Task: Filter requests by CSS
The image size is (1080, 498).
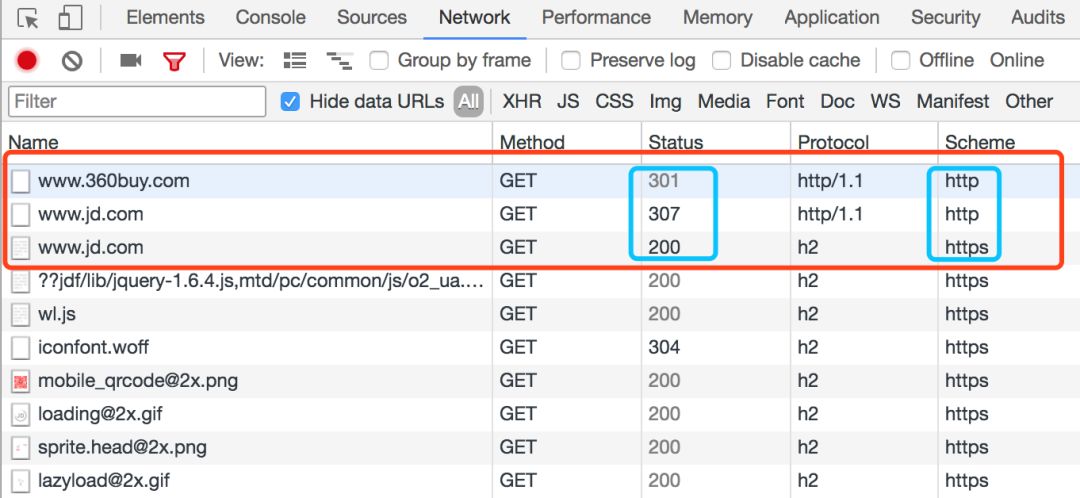Action: point(614,102)
